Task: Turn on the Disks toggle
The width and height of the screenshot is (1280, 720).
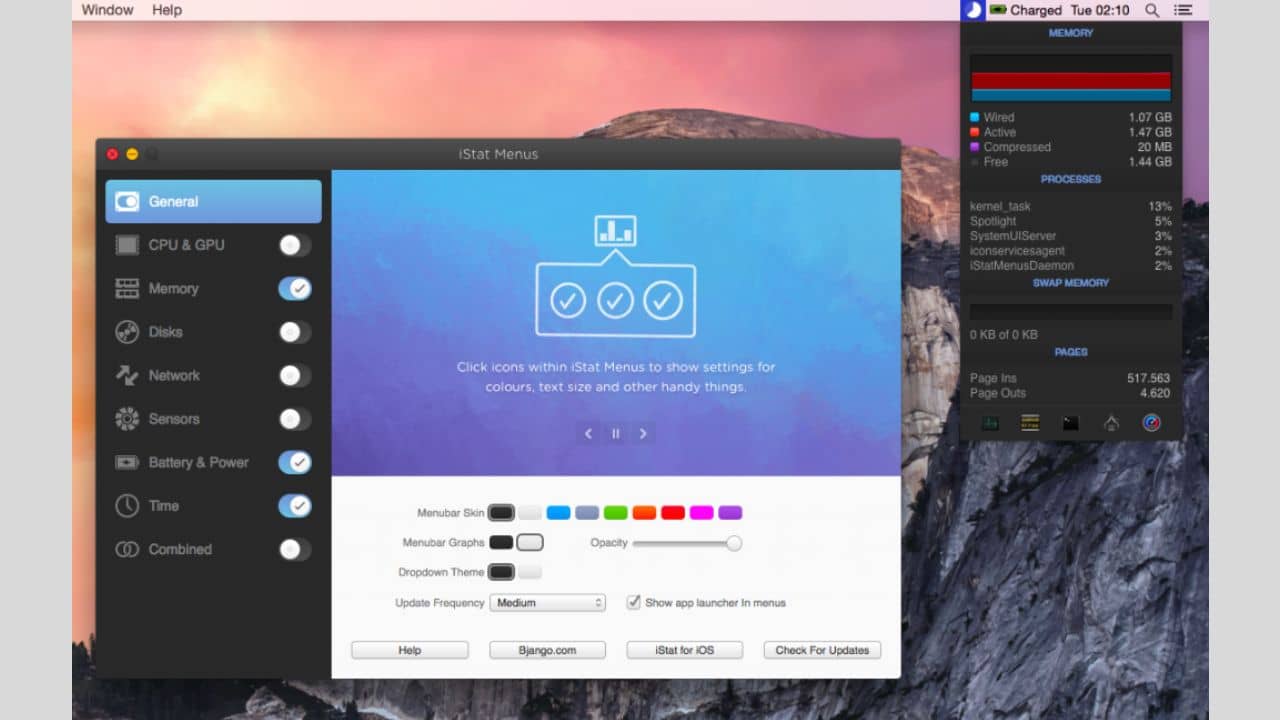Action: coord(295,332)
